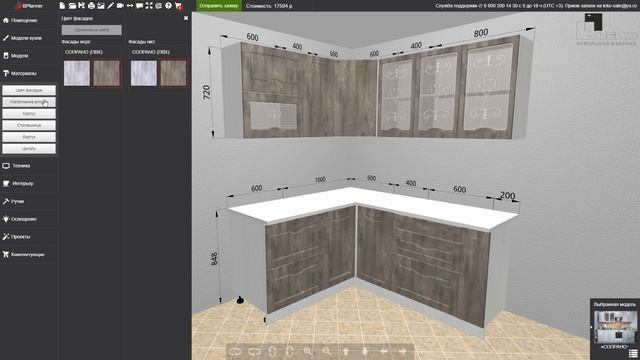The width and height of the screenshot is (640, 360).
Task: Open Проекты section in sidebar
Action: [29, 237]
